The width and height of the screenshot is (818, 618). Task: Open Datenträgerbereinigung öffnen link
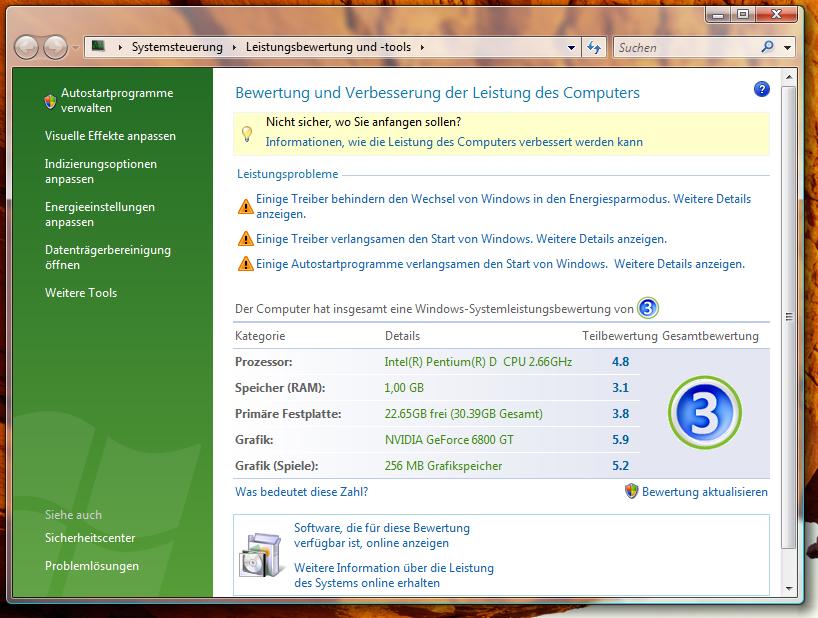pos(107,257)
